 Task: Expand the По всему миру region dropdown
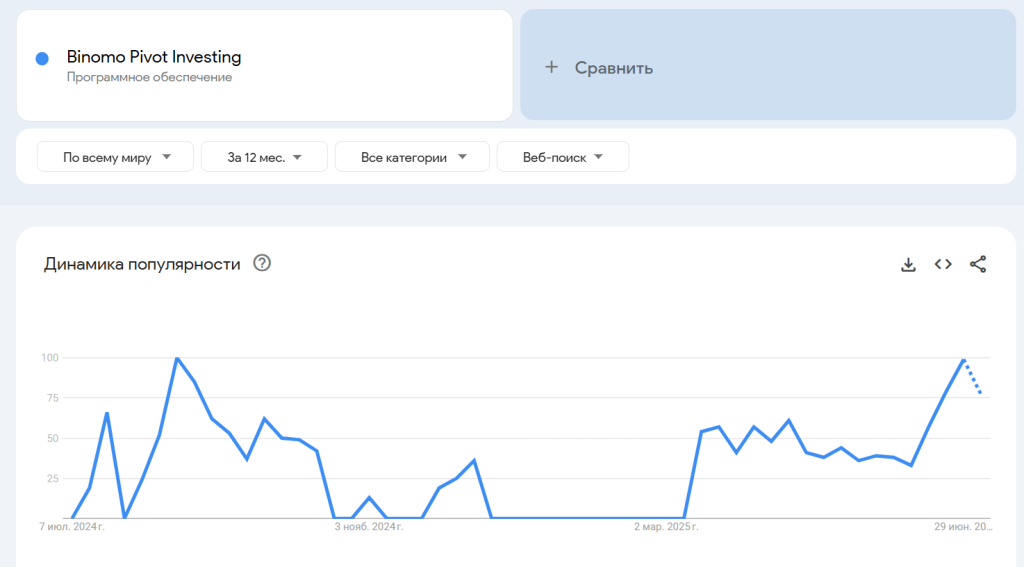pyautogui.click(x=115, y=157)
